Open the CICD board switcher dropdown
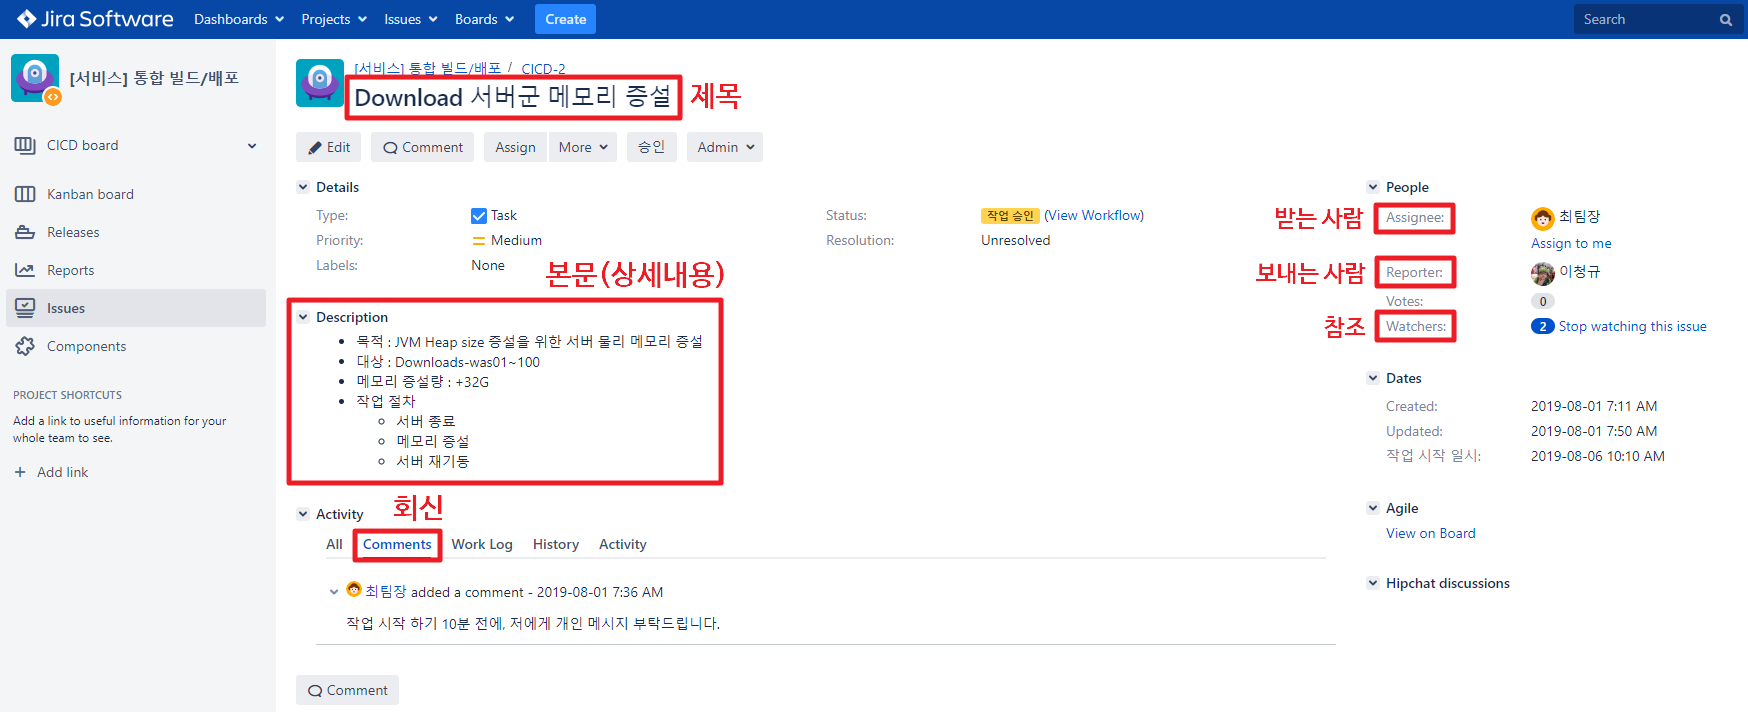The width and height of the screenshot is (1748, 712). [x=252, y=146]
